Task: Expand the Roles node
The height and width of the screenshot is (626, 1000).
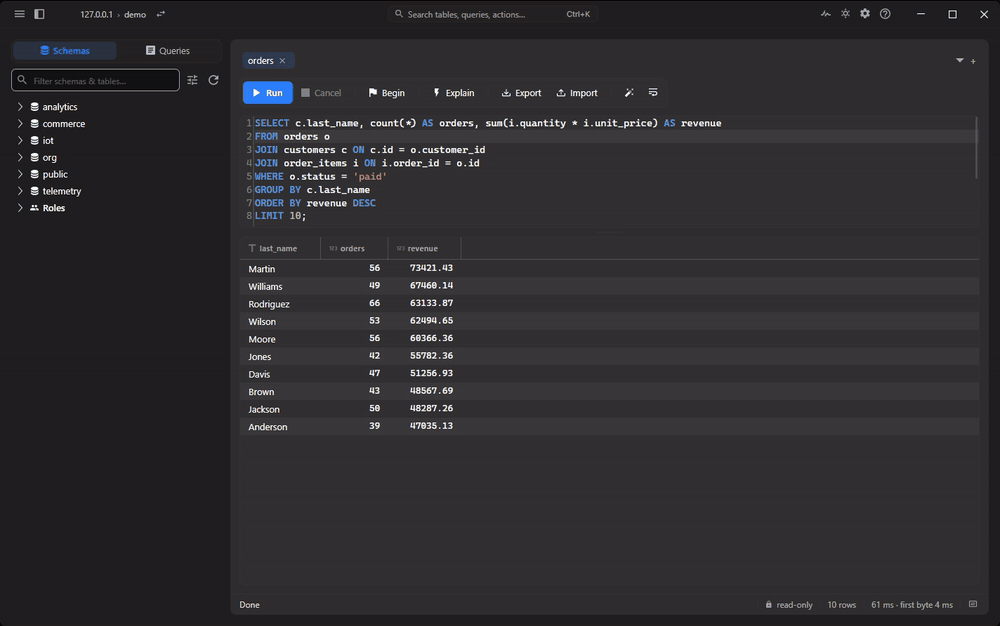Action: coord(20,208)
